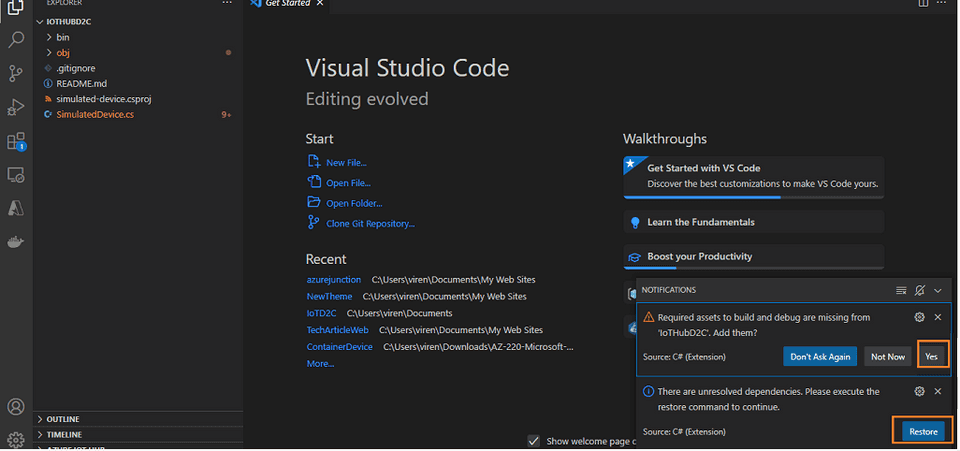
Task: Open recent project IoTD2C
Action: pyautogui.click(x=321, y=313)
